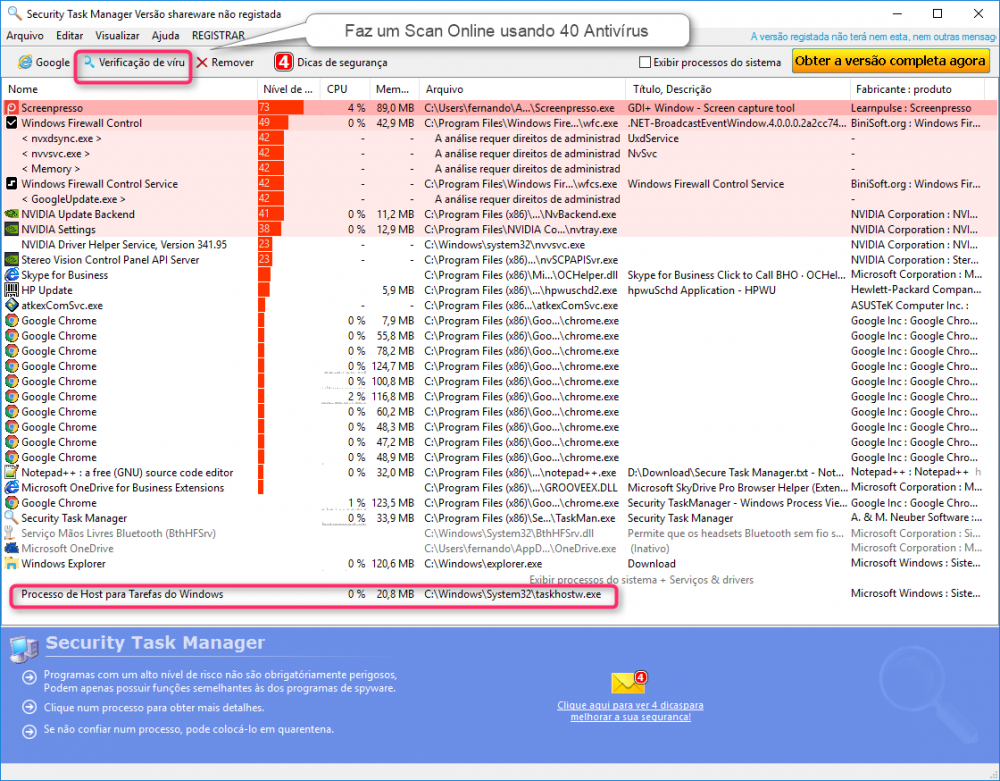Click the Notepad++ process icon
Image resolution: width=1000 pixels, height=781 pixels.
coord(9,472)
